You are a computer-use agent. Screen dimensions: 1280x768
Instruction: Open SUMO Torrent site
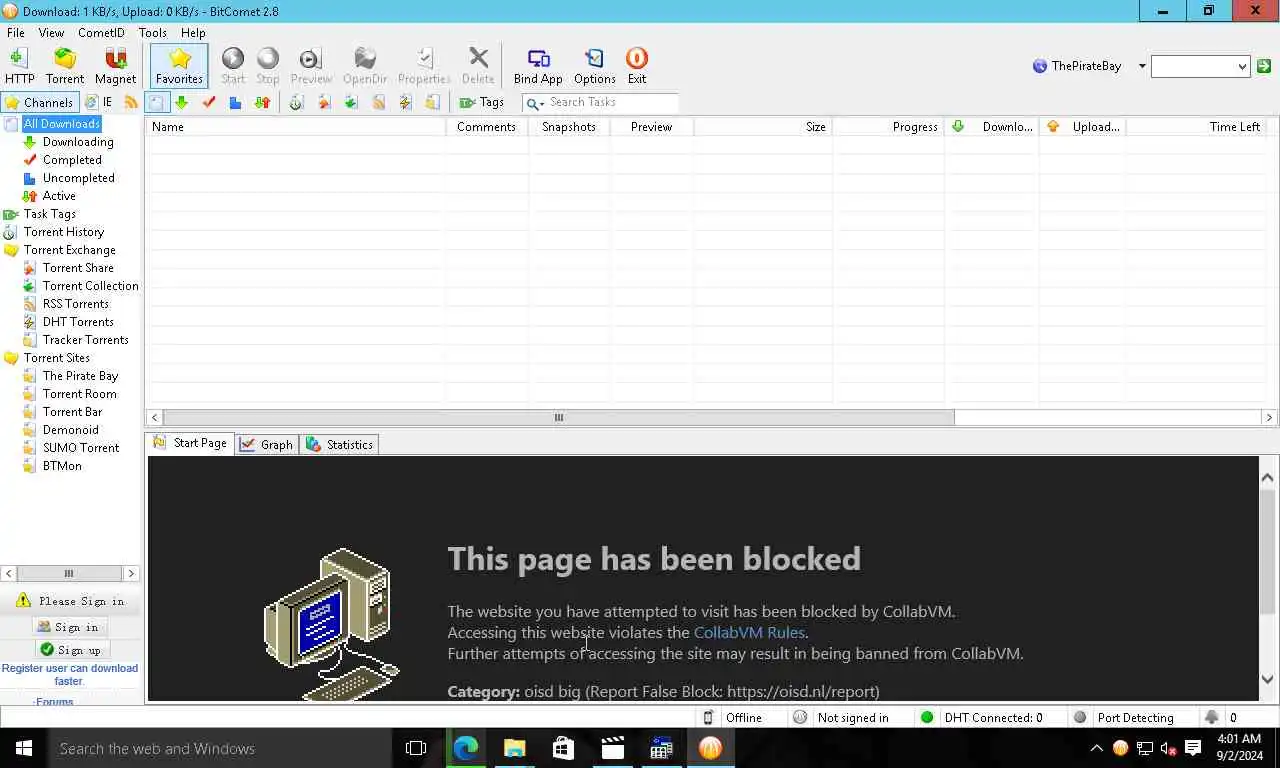click(81, 448)
